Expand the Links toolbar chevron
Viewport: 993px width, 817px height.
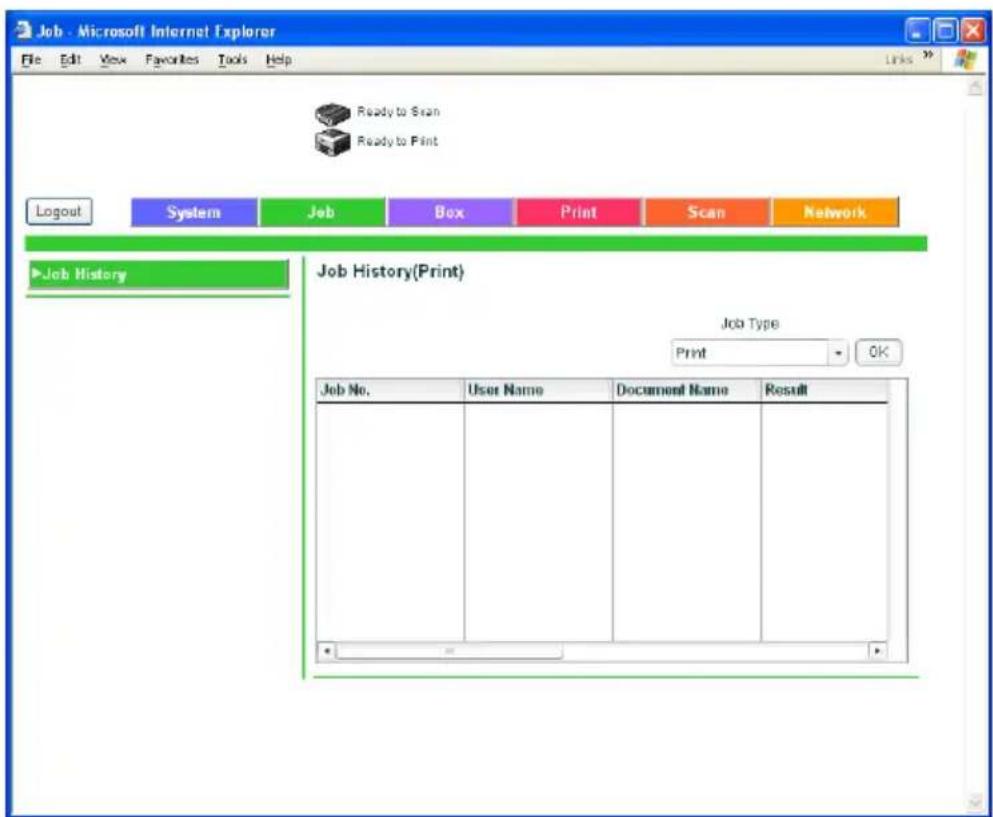click(928, 56)
